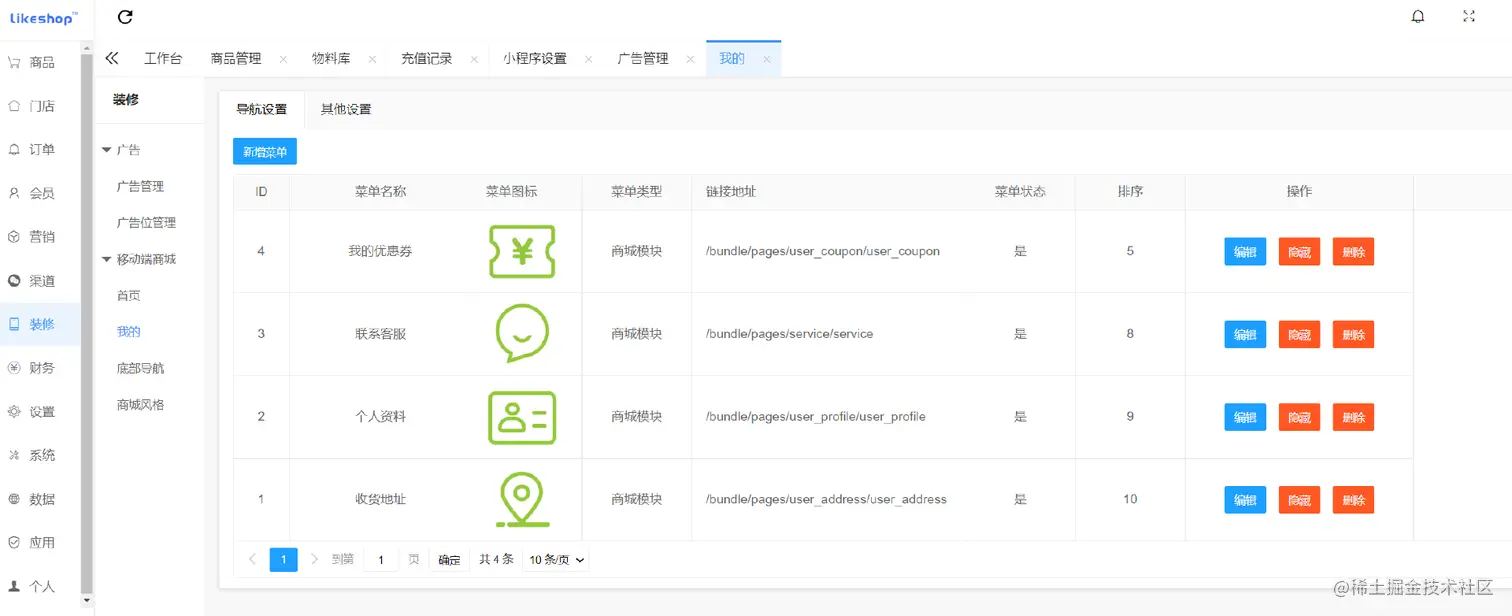Switch to the 广告管理 tab
The width and height of the screenshot is (1512, 616).
click(643, 59)
